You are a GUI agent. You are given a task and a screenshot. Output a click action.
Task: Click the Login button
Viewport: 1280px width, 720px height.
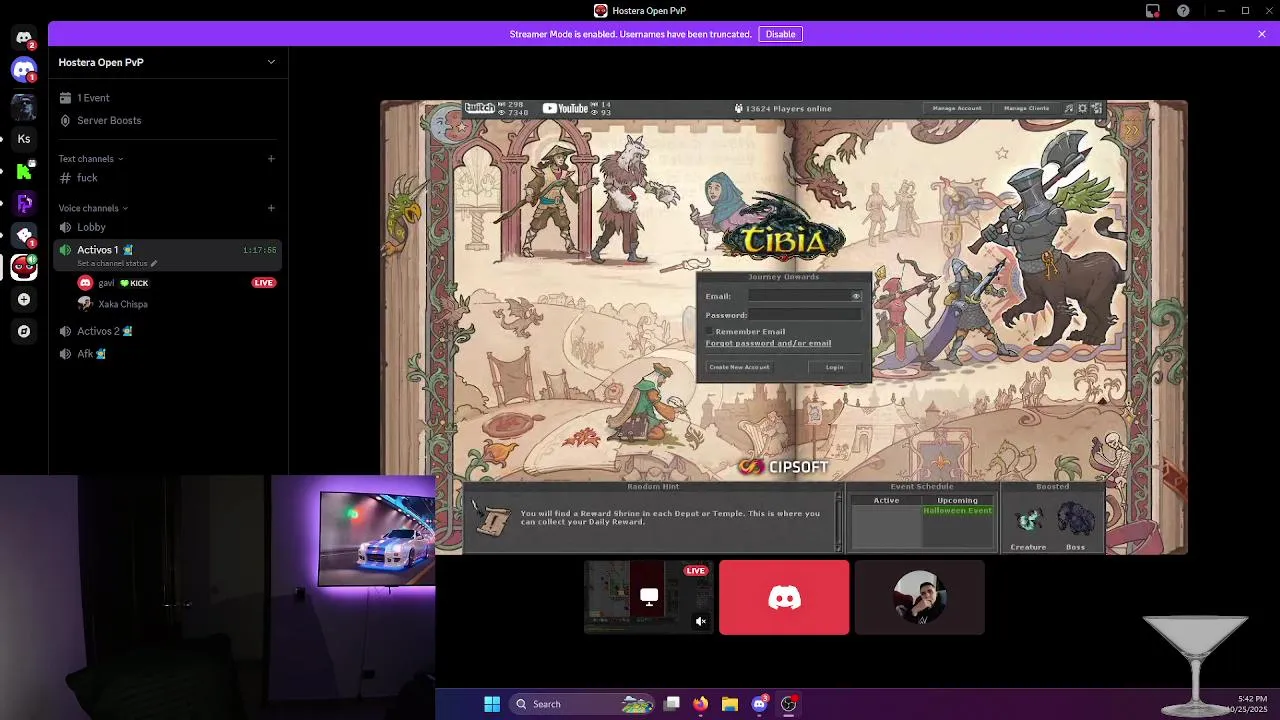click(x=835, y=367)
